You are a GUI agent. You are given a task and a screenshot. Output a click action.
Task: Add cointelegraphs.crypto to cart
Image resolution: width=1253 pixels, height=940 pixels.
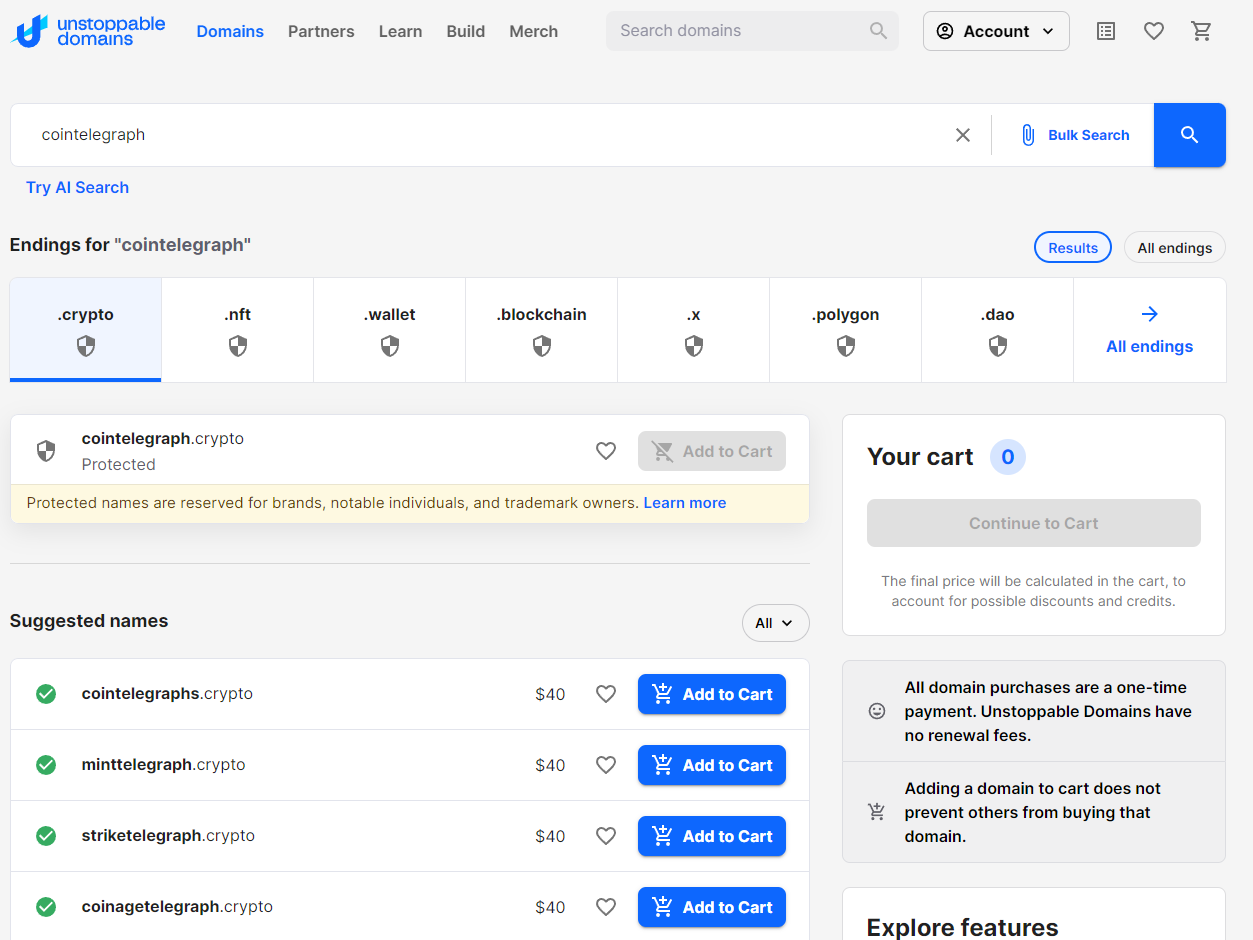(712, 694)
